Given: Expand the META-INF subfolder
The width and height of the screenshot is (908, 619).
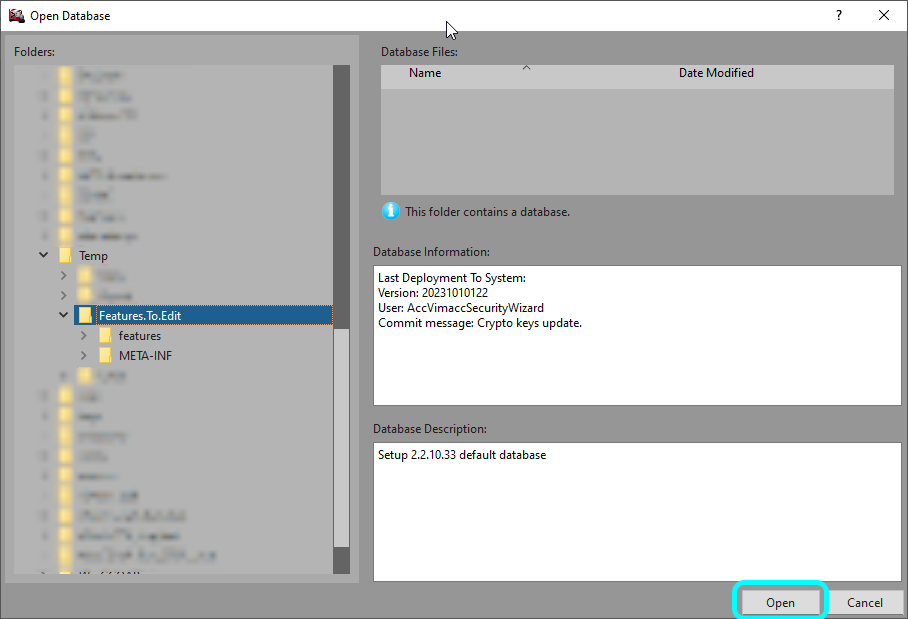Looking at the screenshot, I should (84, 356).
